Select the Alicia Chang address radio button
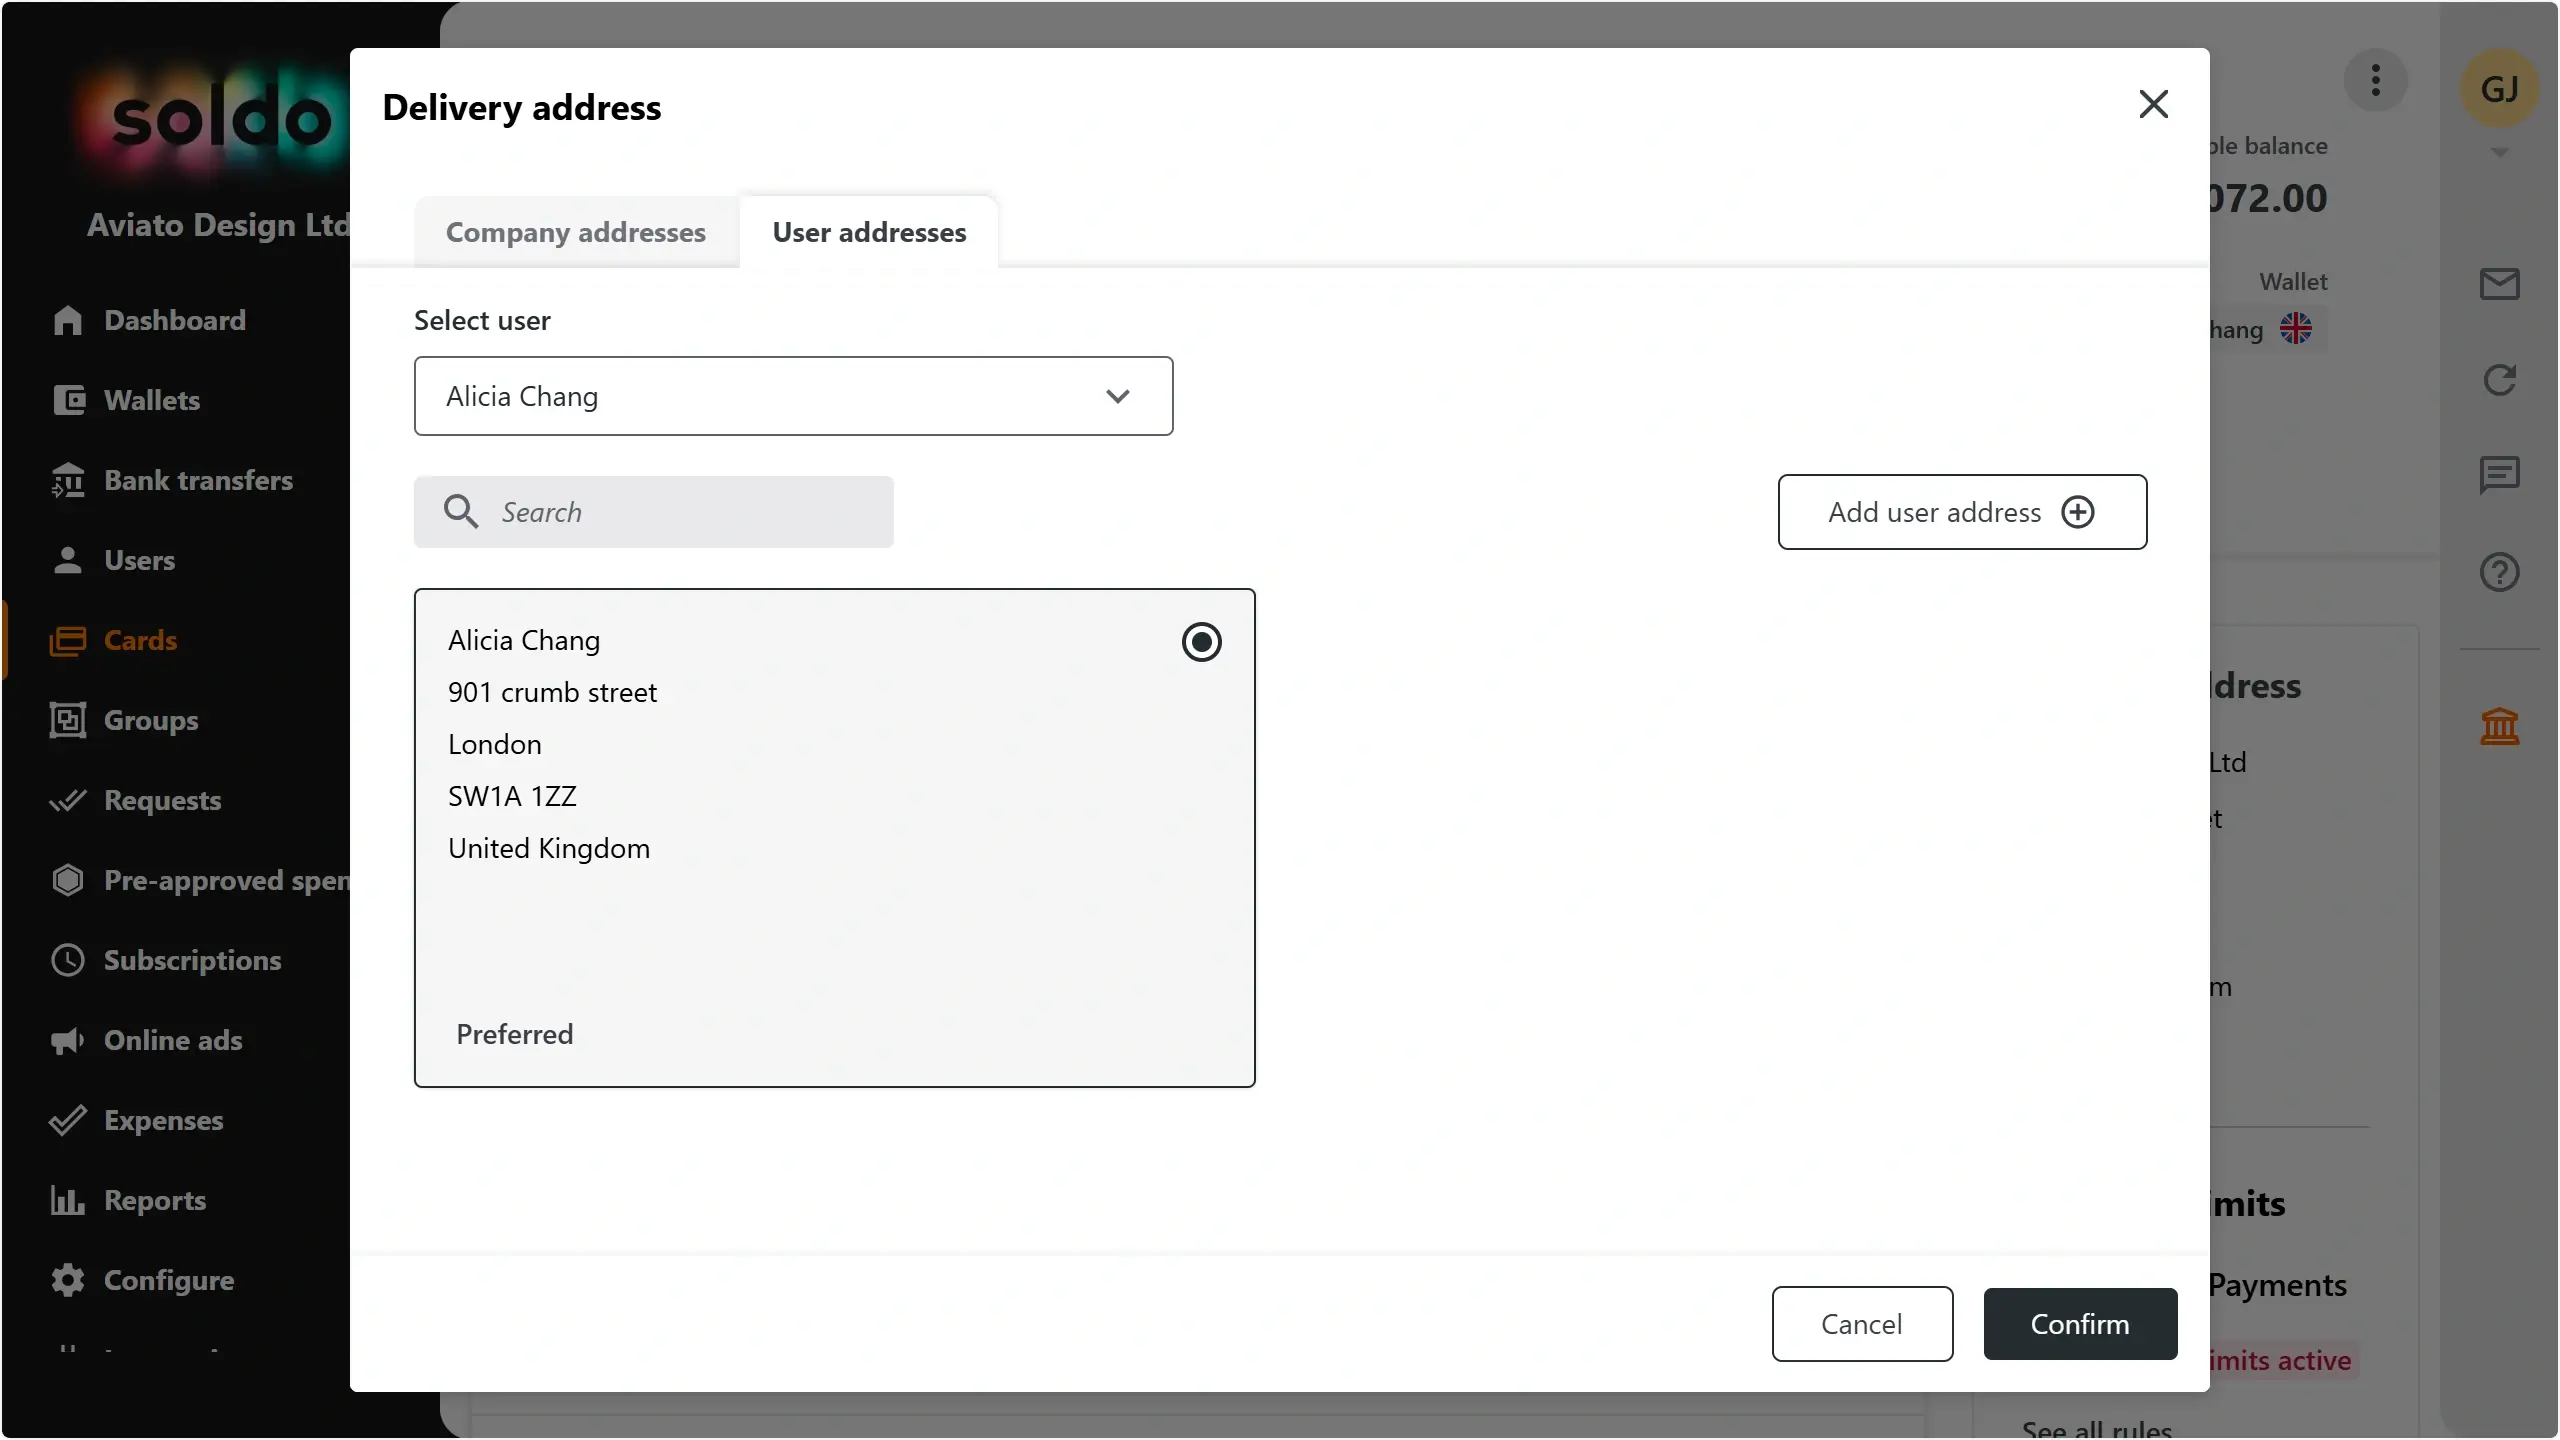 click(x=1201, y=642)
